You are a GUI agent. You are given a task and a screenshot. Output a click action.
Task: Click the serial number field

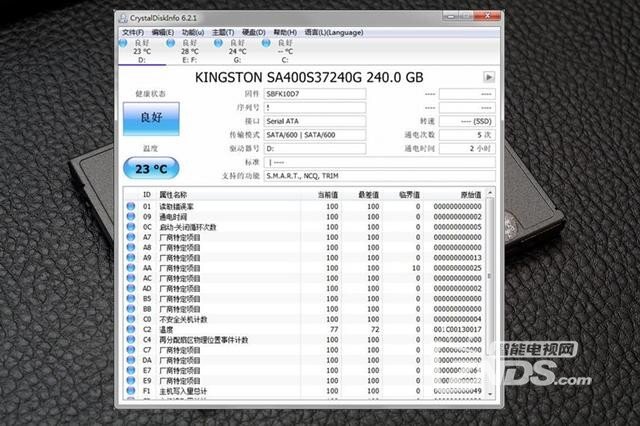pyautogui.click(x=315, y=108)
